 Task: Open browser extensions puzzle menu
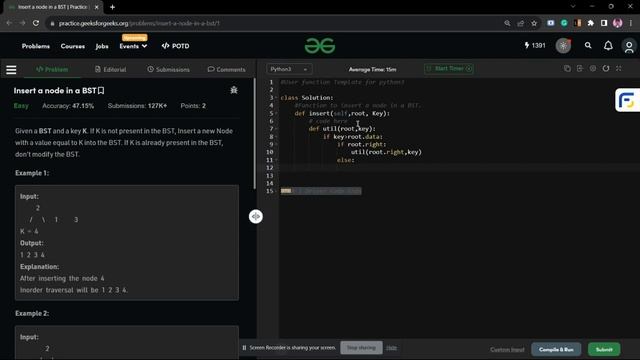click(x=591, y=23)
